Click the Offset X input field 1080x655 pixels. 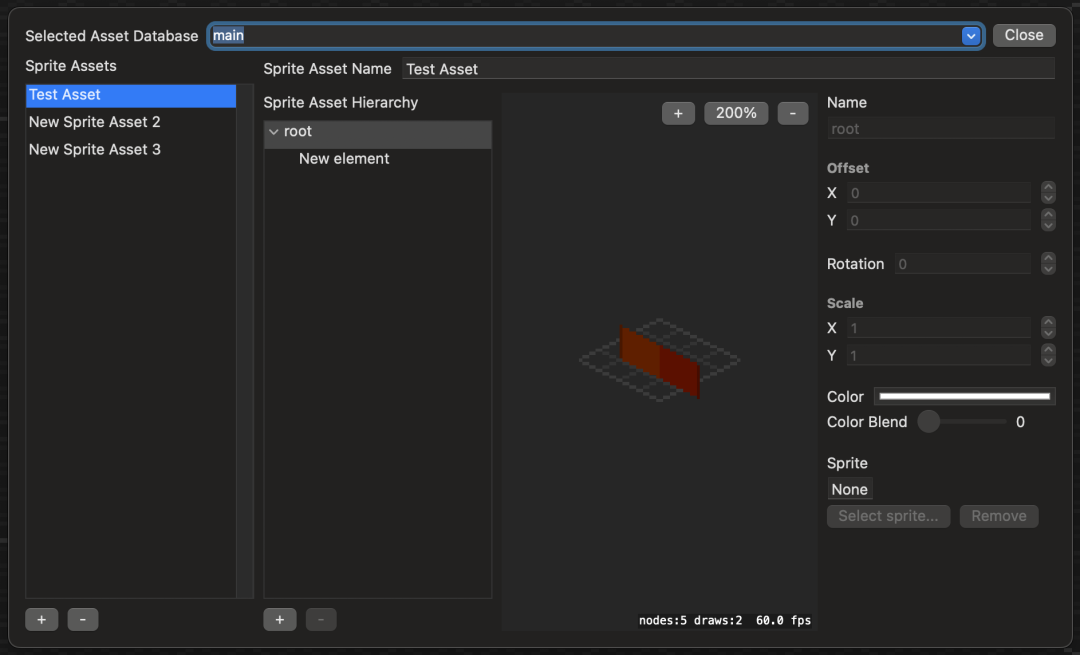(939, 193)
